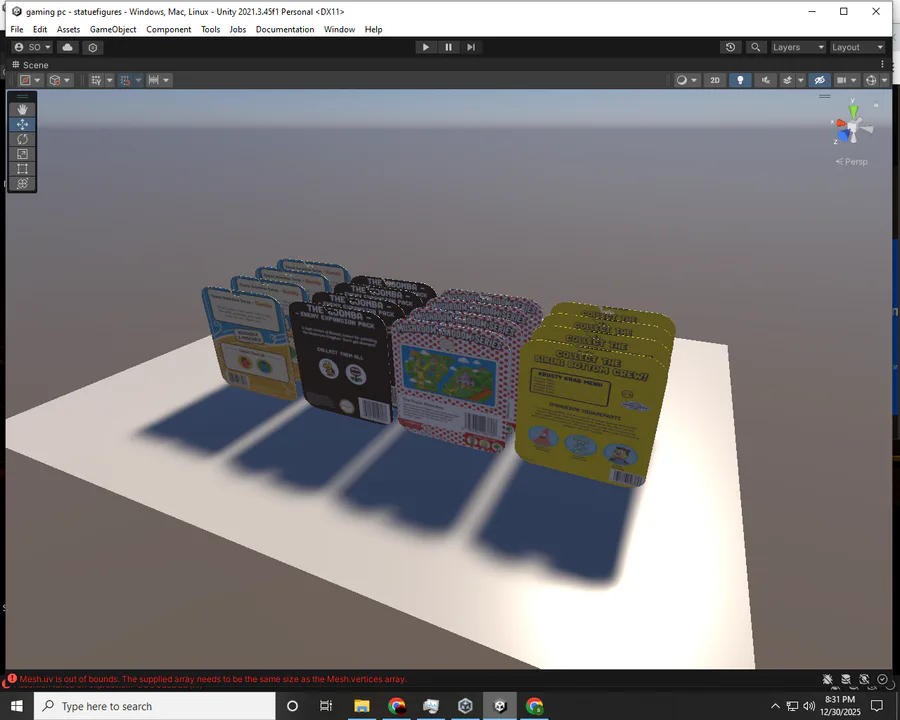Open Scene tab three-dot options menu
The width and height of the screenshot is (900, 720).
point(882,64)
